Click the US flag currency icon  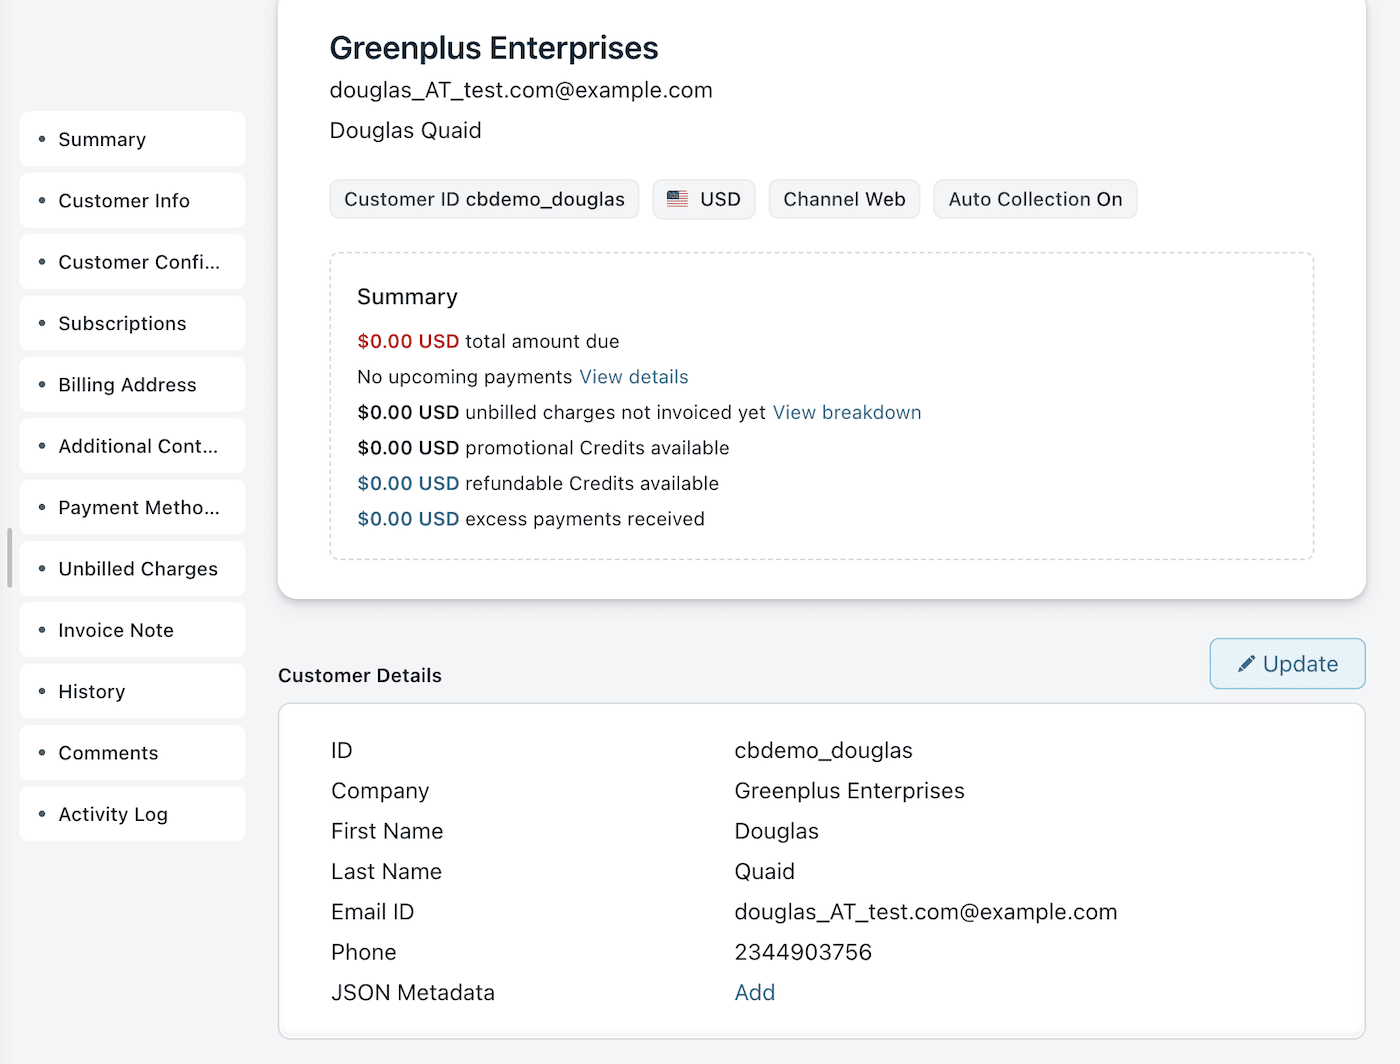pyautogui.click(x=678, y=199)
